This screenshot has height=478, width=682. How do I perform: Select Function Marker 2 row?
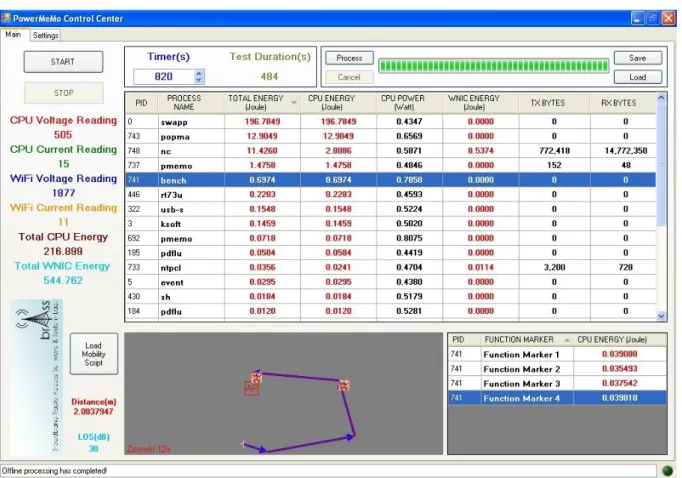[x=557, y=369]
